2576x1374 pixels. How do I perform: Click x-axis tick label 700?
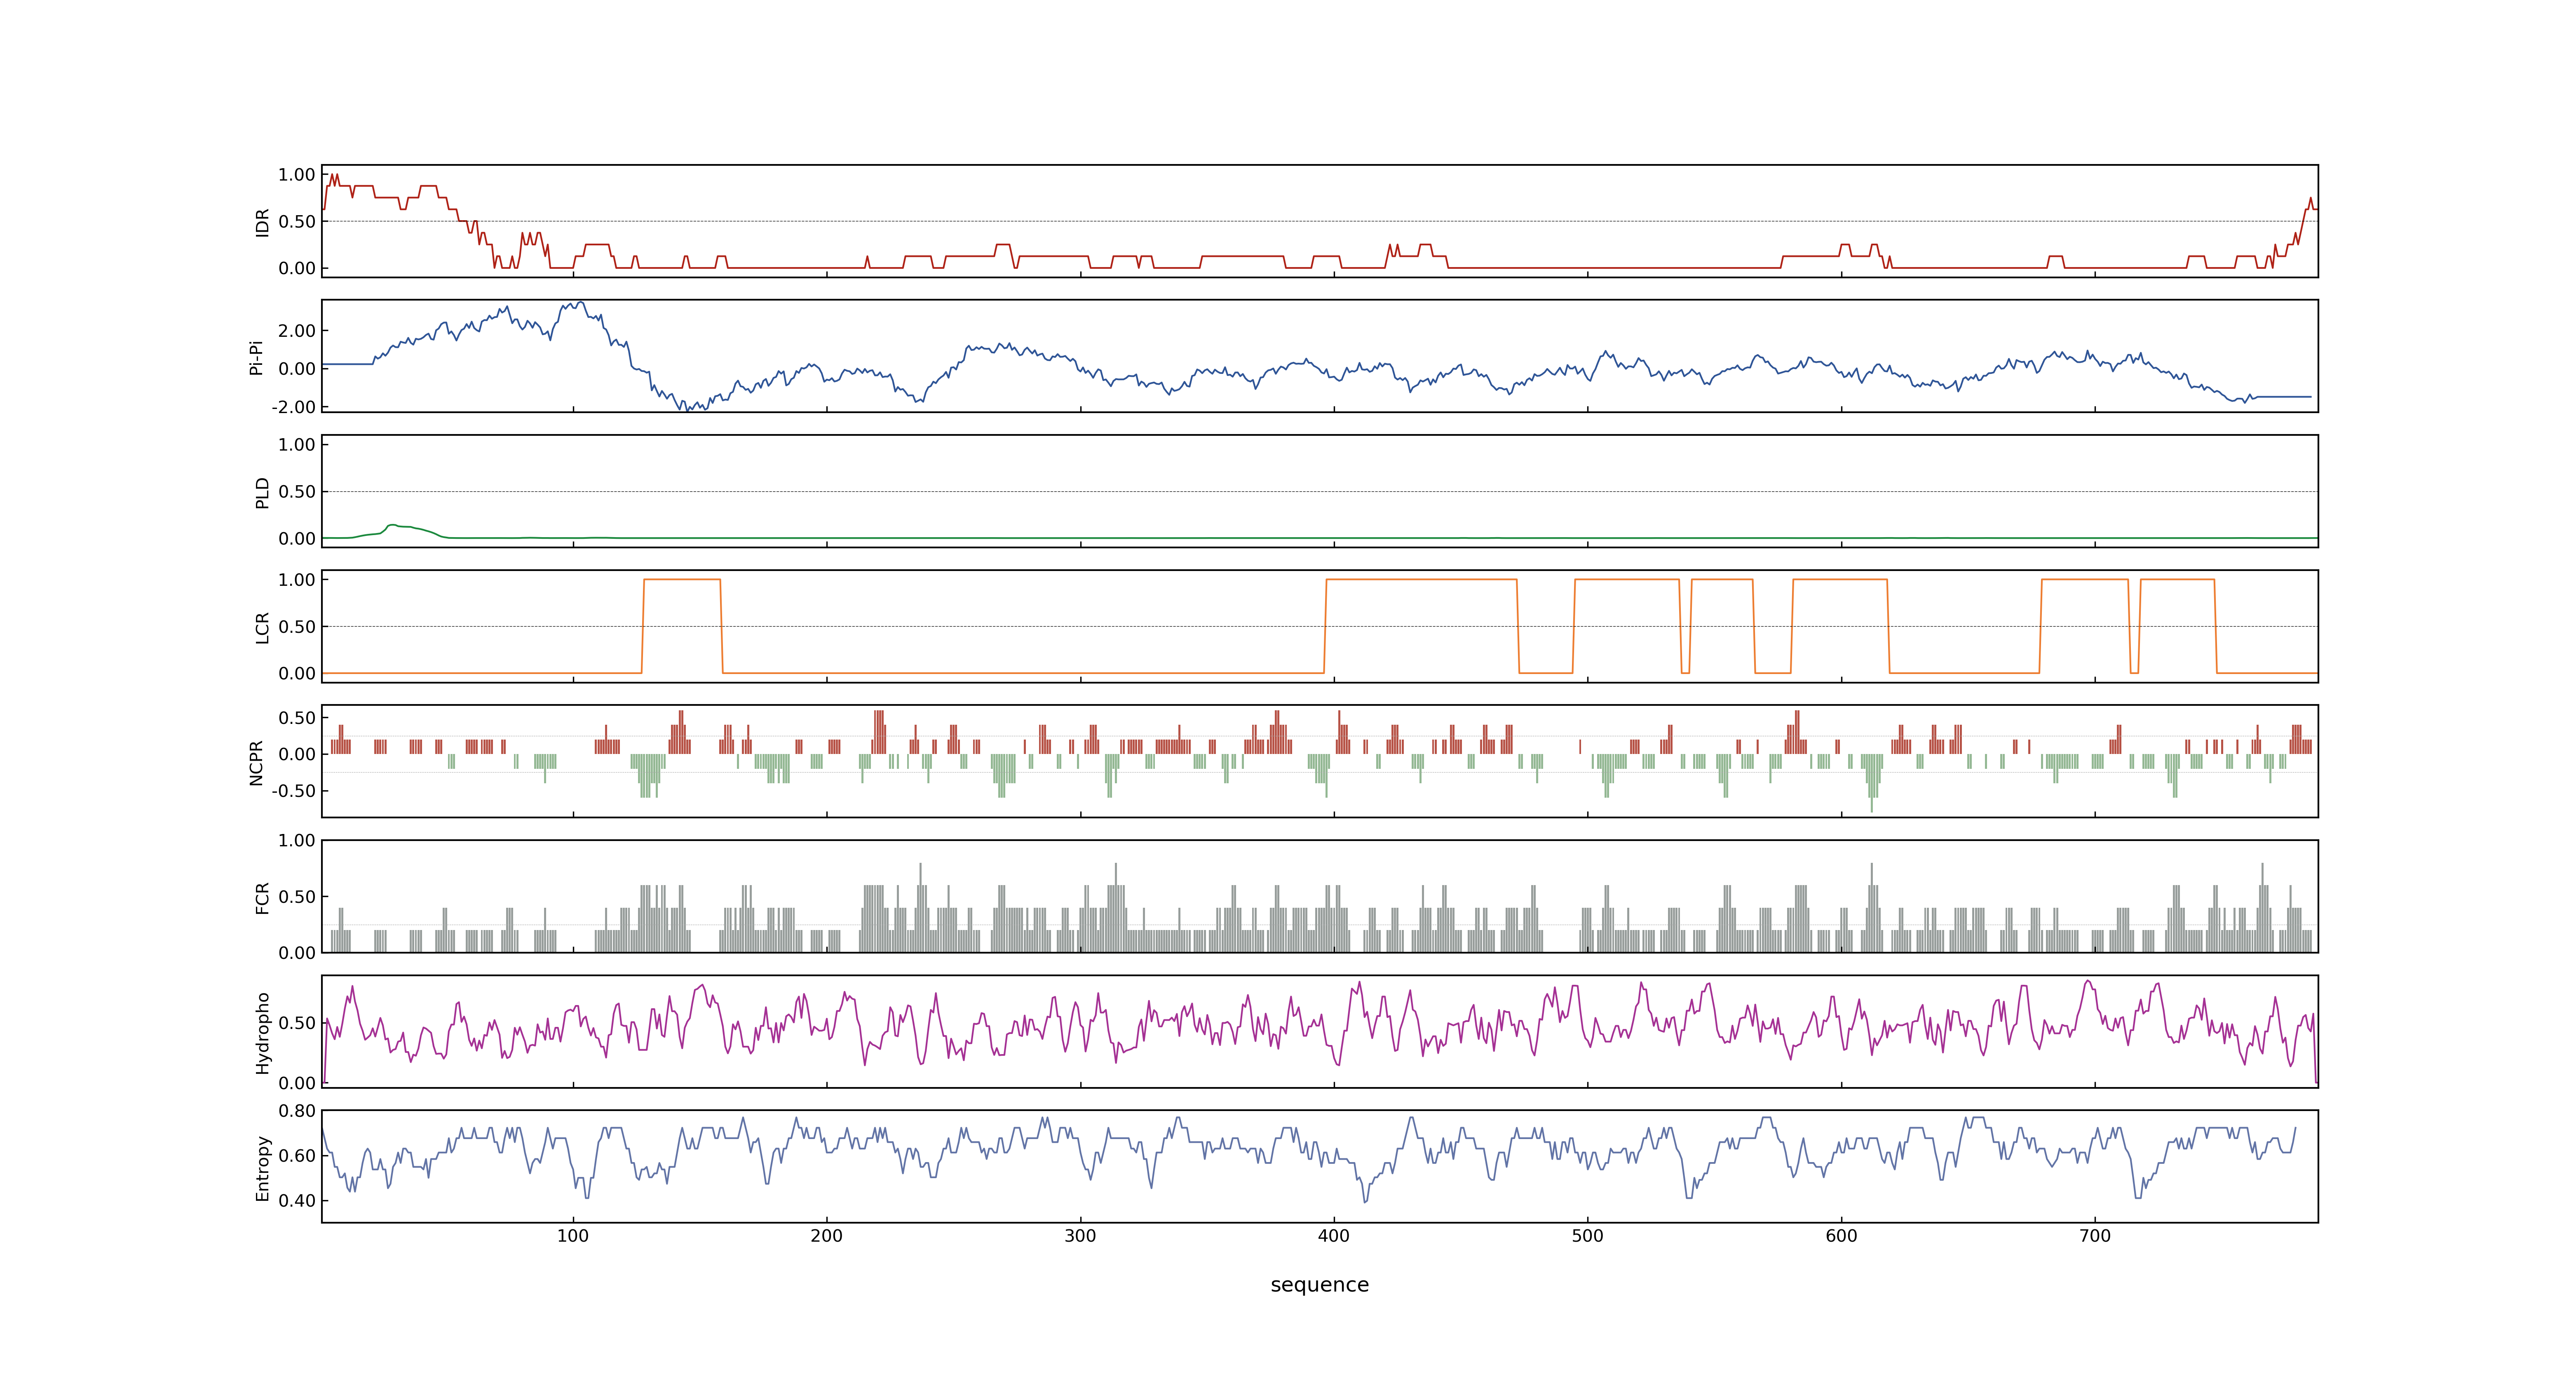pyautogui.click(x=2095, y=1236)
